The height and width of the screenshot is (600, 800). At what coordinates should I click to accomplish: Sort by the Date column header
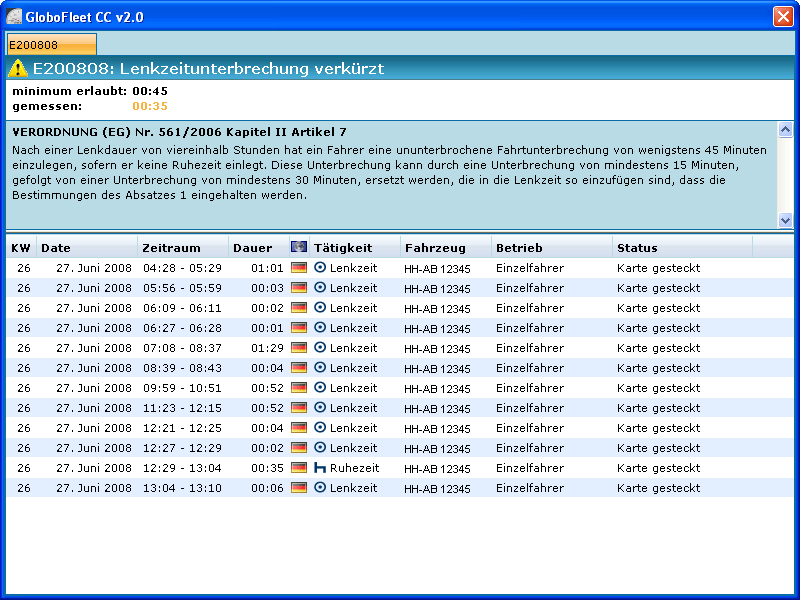coord(86,248)
